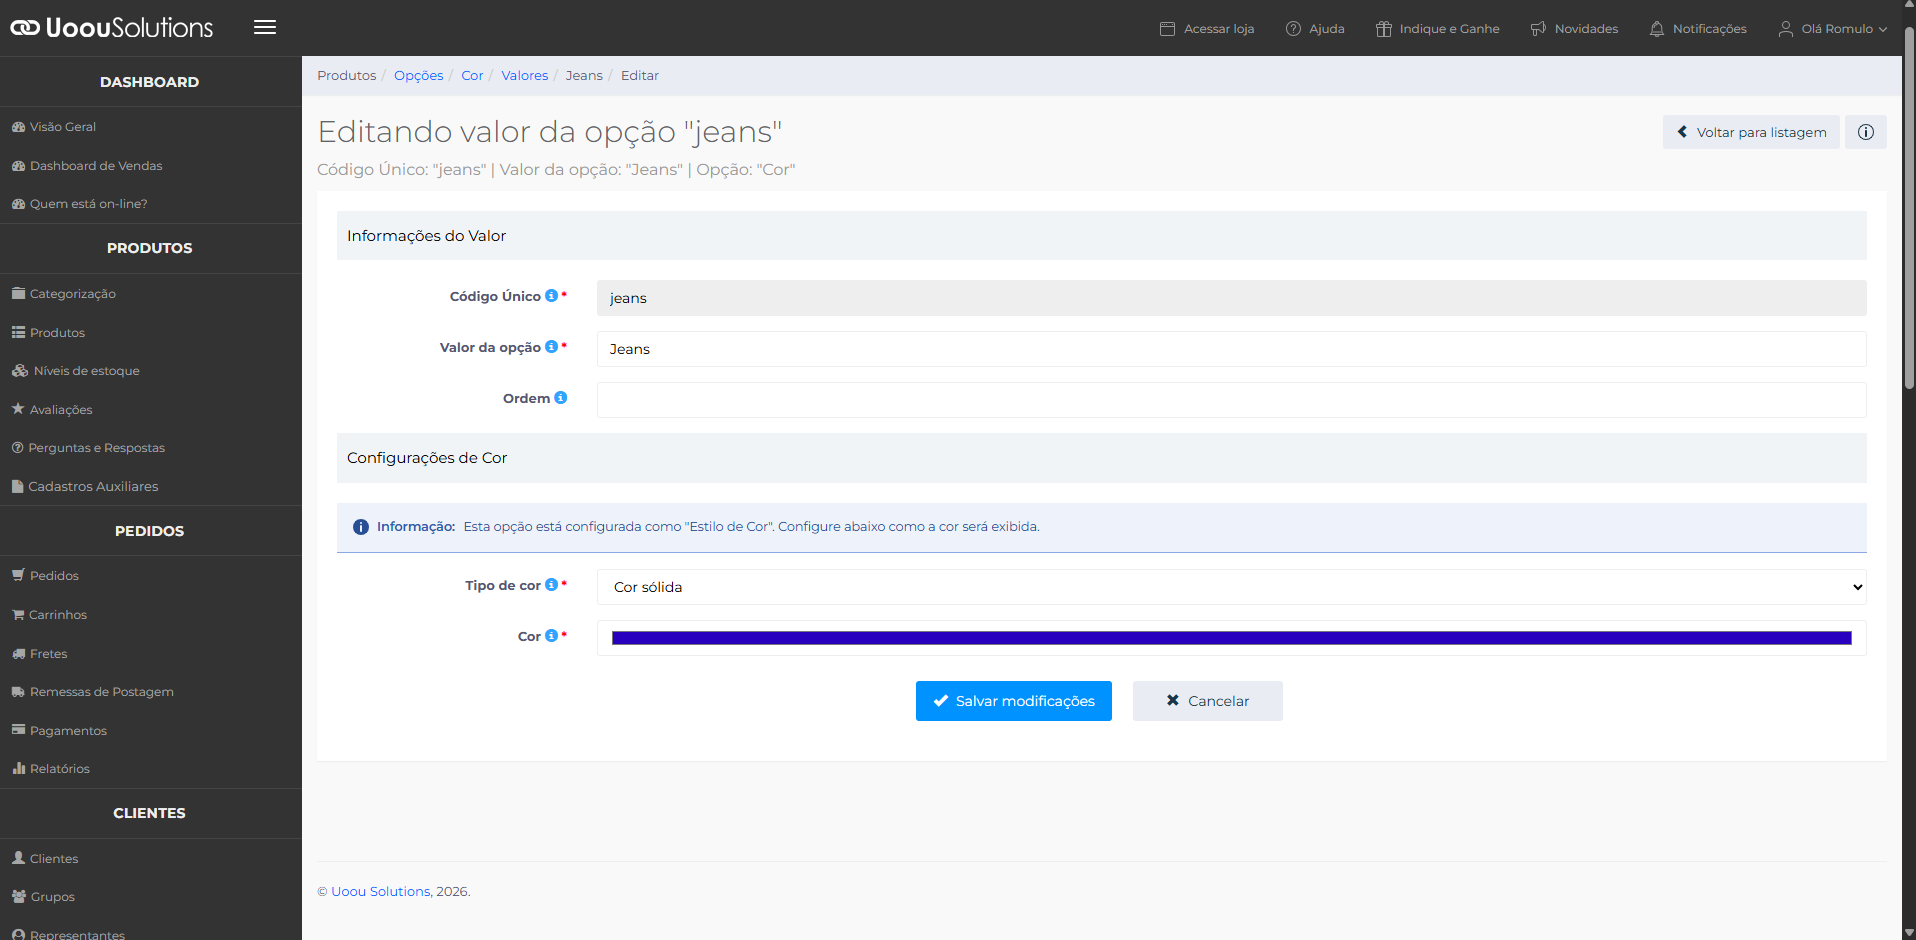
Task: Focus the Valor da opção input field
Action: (1232, 349)
